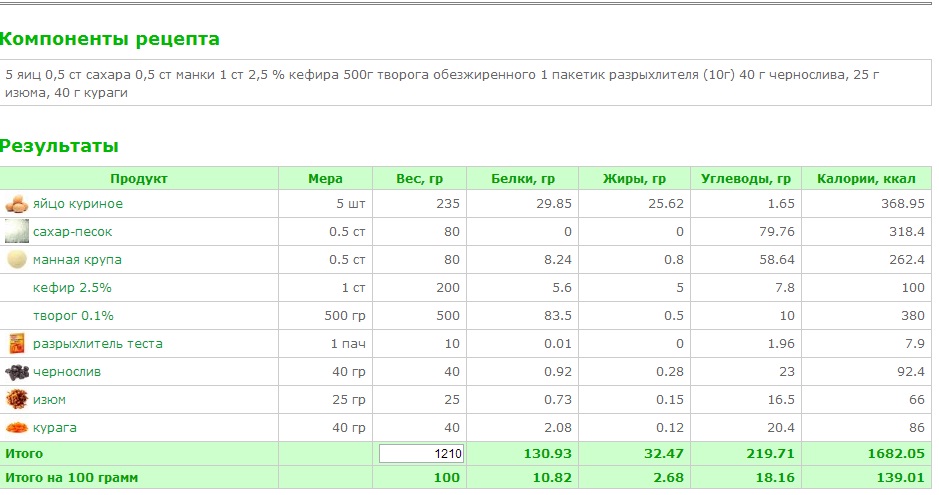Select the semolina calories value 262.4
This screenshot has width=939, height=495.
coord(907,260)
